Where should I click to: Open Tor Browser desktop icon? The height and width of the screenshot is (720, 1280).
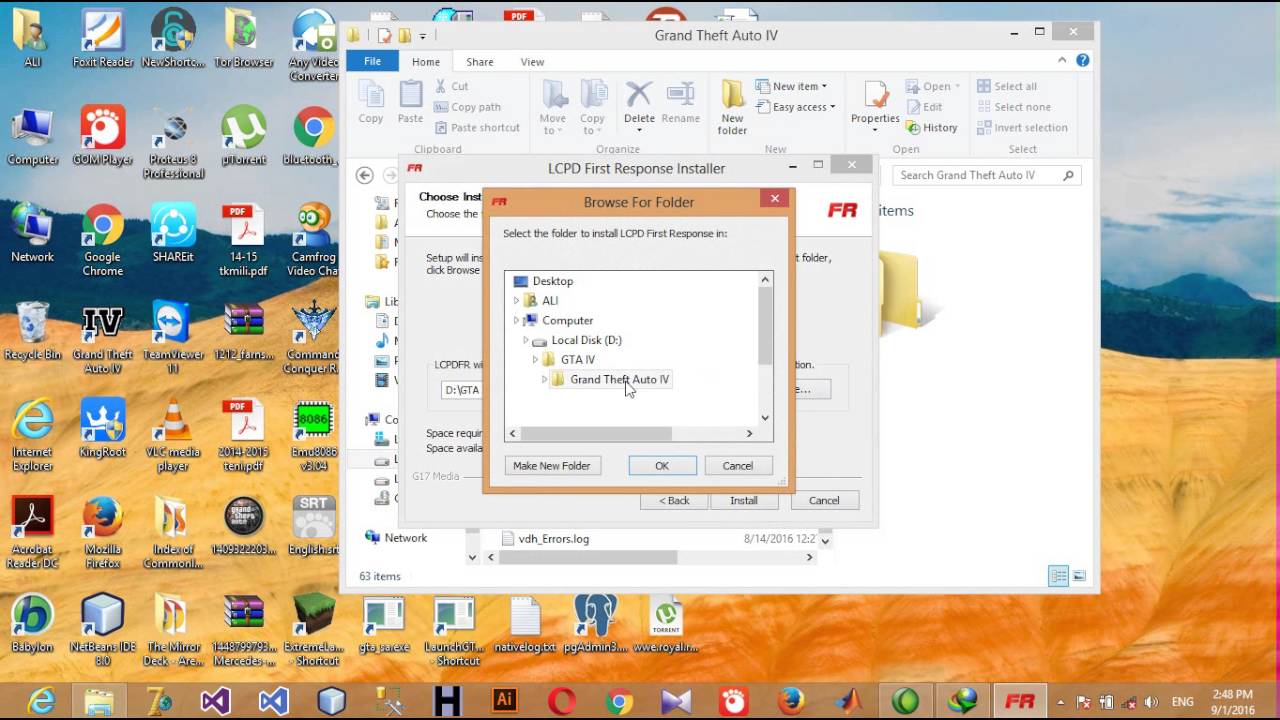(244, 40)
